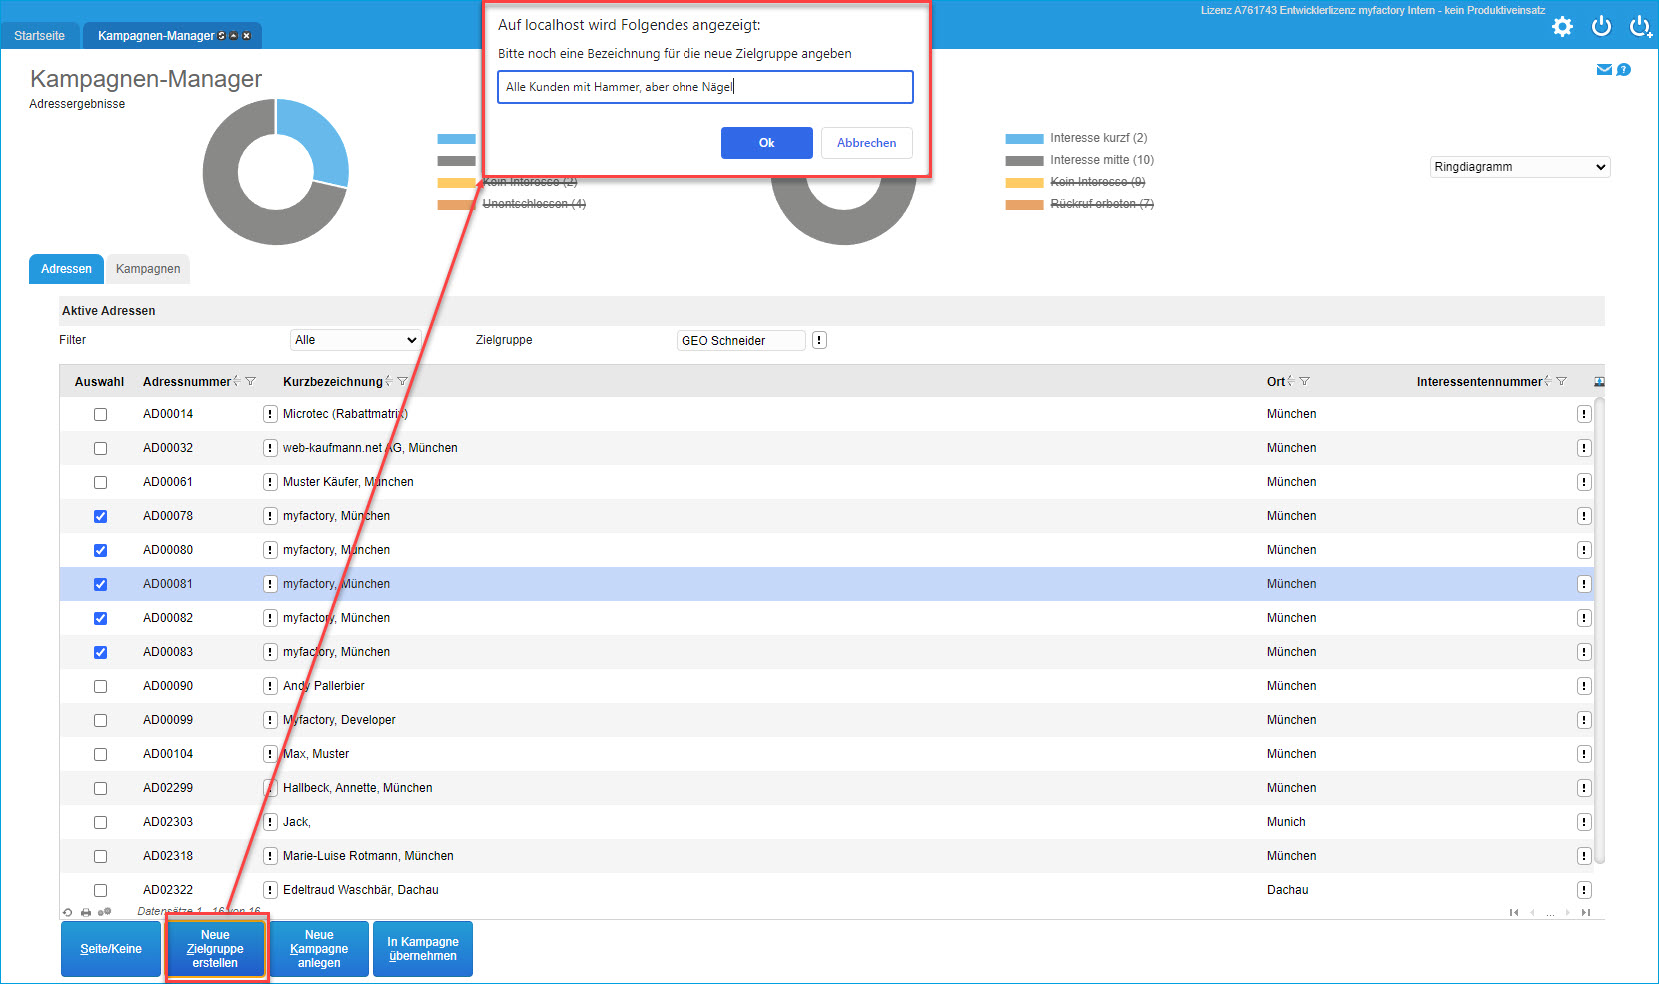Go to the Startseite tab
1659x984 pixels.
tap(40, 36)
